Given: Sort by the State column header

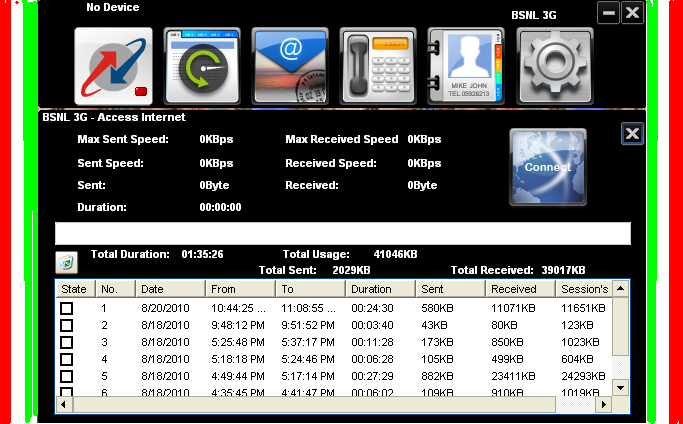Looking at the screenshot, I should [x=76, y=289].
